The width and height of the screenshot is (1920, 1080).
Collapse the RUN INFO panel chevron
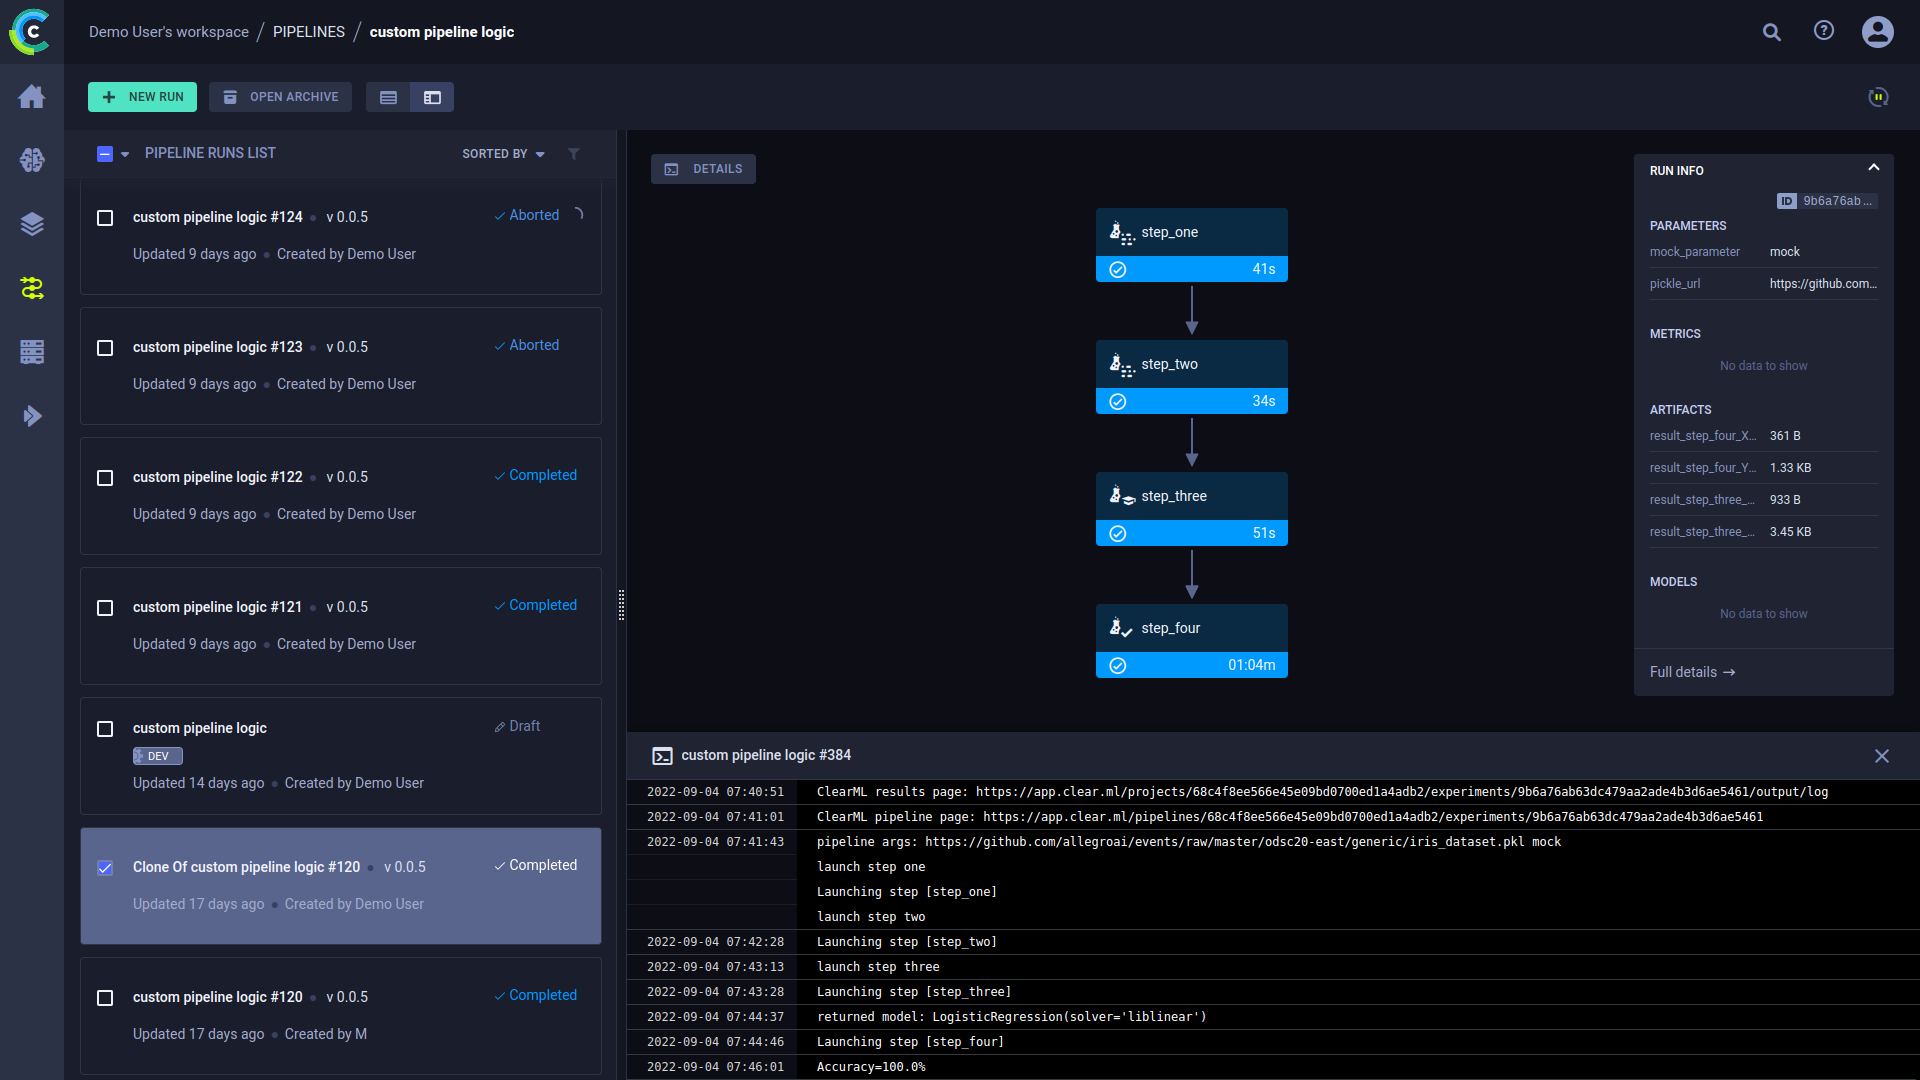1874,167
